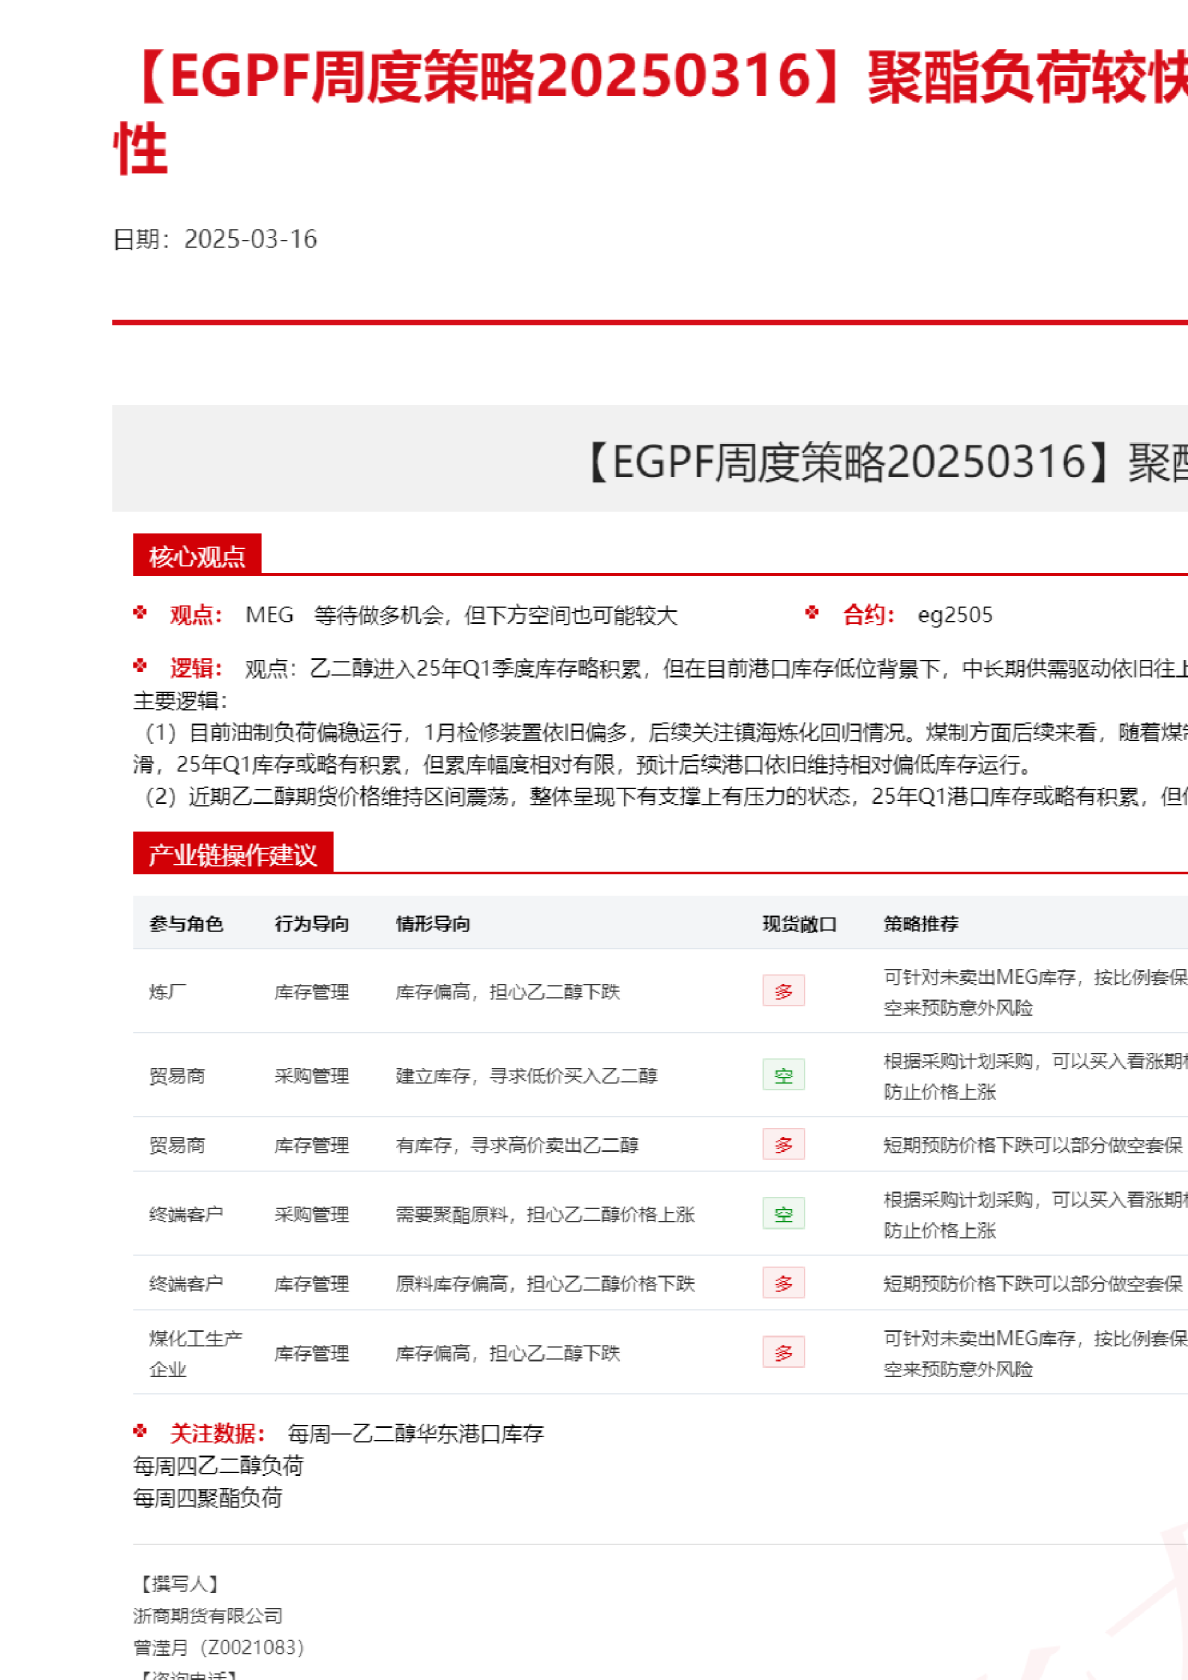Click the red 多 badge in 炼厂 row
Screen dimensions: 1188x1680
783,991
